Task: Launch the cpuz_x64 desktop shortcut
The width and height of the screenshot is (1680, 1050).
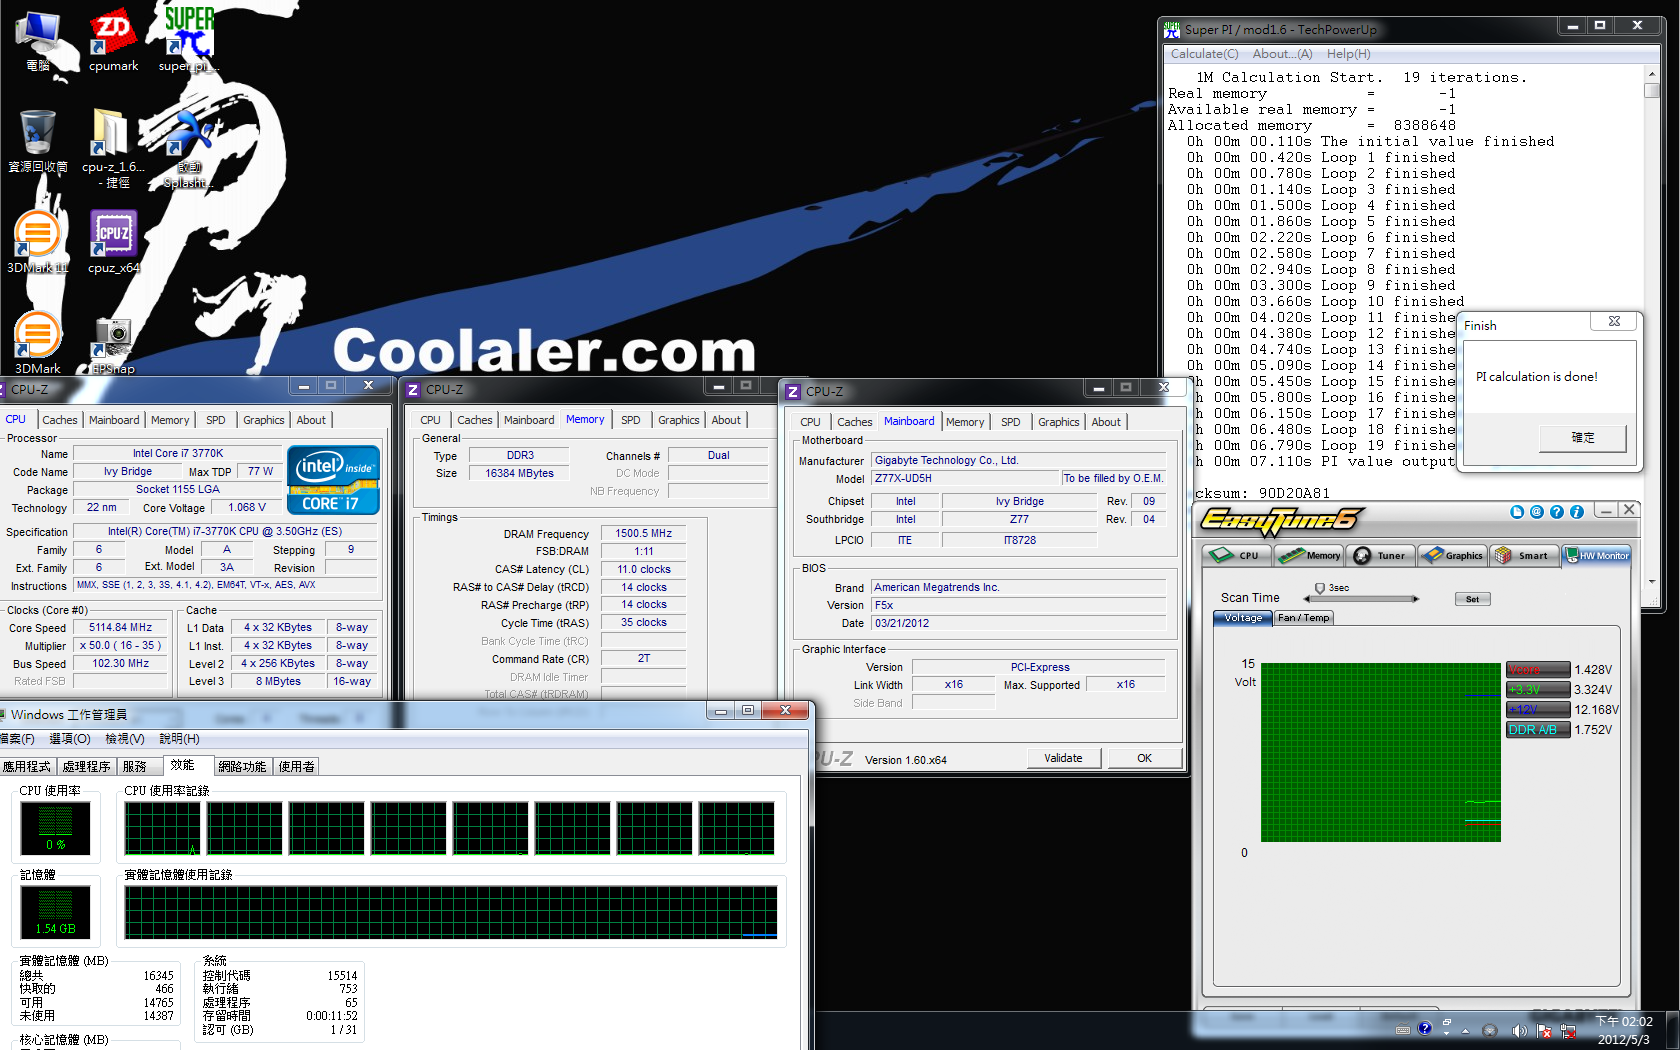Action: click(113, 241)
